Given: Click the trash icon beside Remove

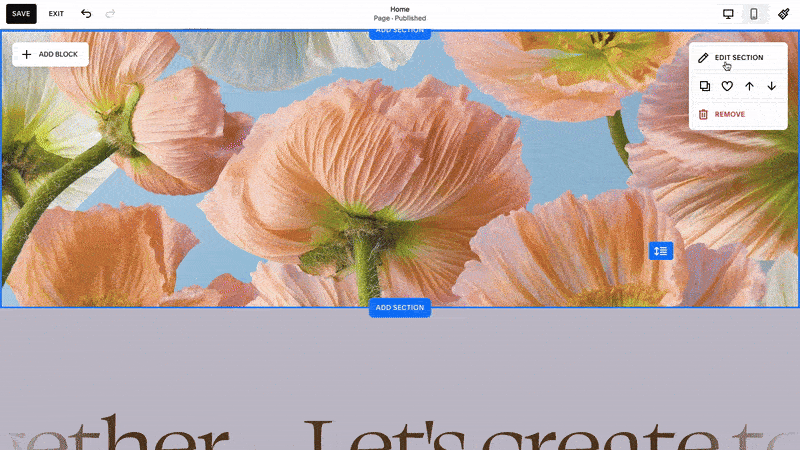Looking at the screenshot, I should (703, 114).
